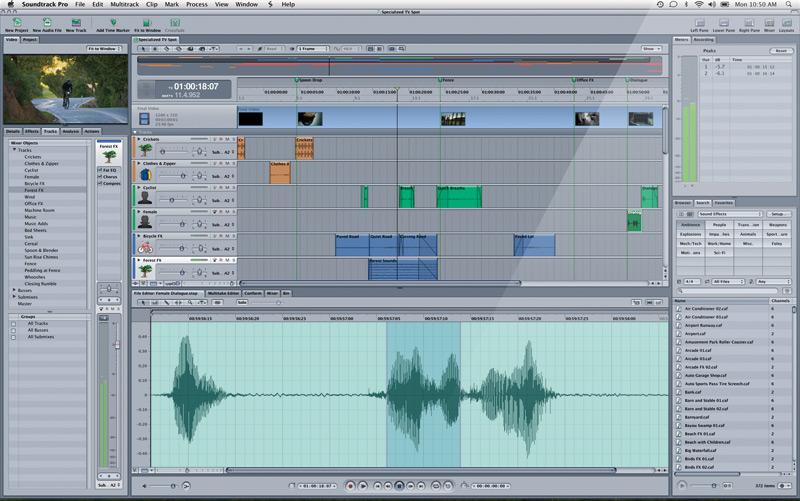Expand the Crickets track disclosure triangle

pos(139,139)
